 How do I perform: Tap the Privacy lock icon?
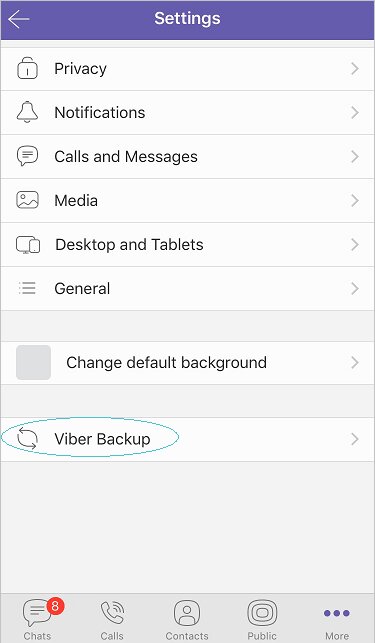pos(27,68)
